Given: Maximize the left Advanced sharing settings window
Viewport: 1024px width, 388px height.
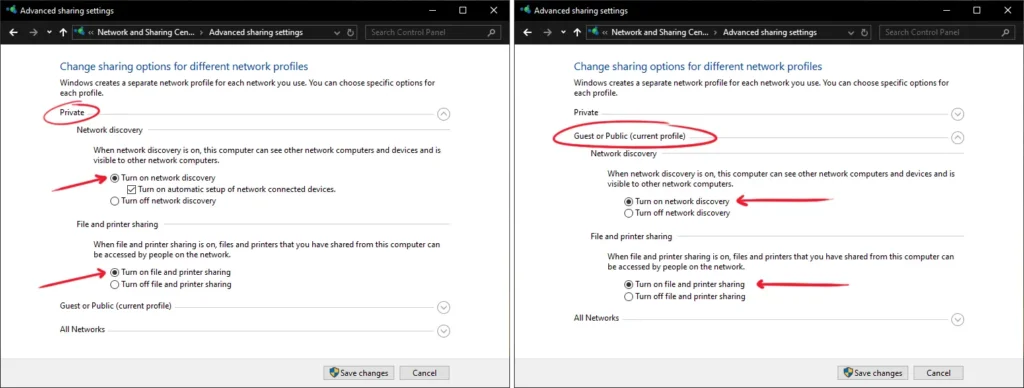Looking at the screenshot, I should tap(462, 10).
